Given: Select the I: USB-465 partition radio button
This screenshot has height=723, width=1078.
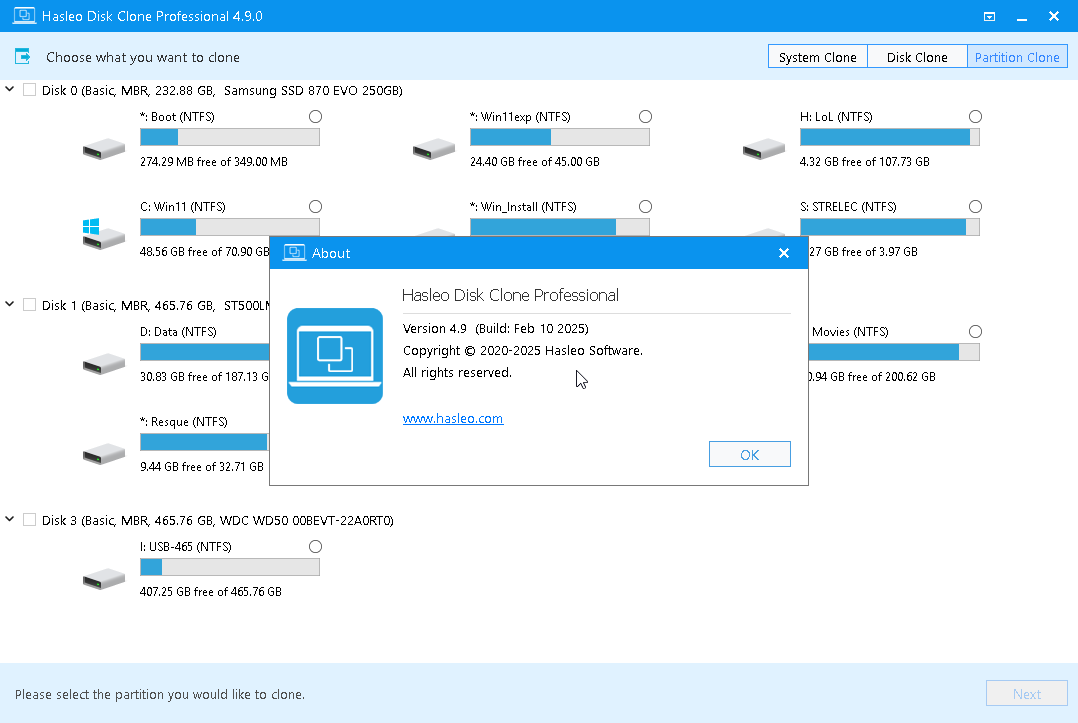Looking at the screenshot, I should 316,546.
